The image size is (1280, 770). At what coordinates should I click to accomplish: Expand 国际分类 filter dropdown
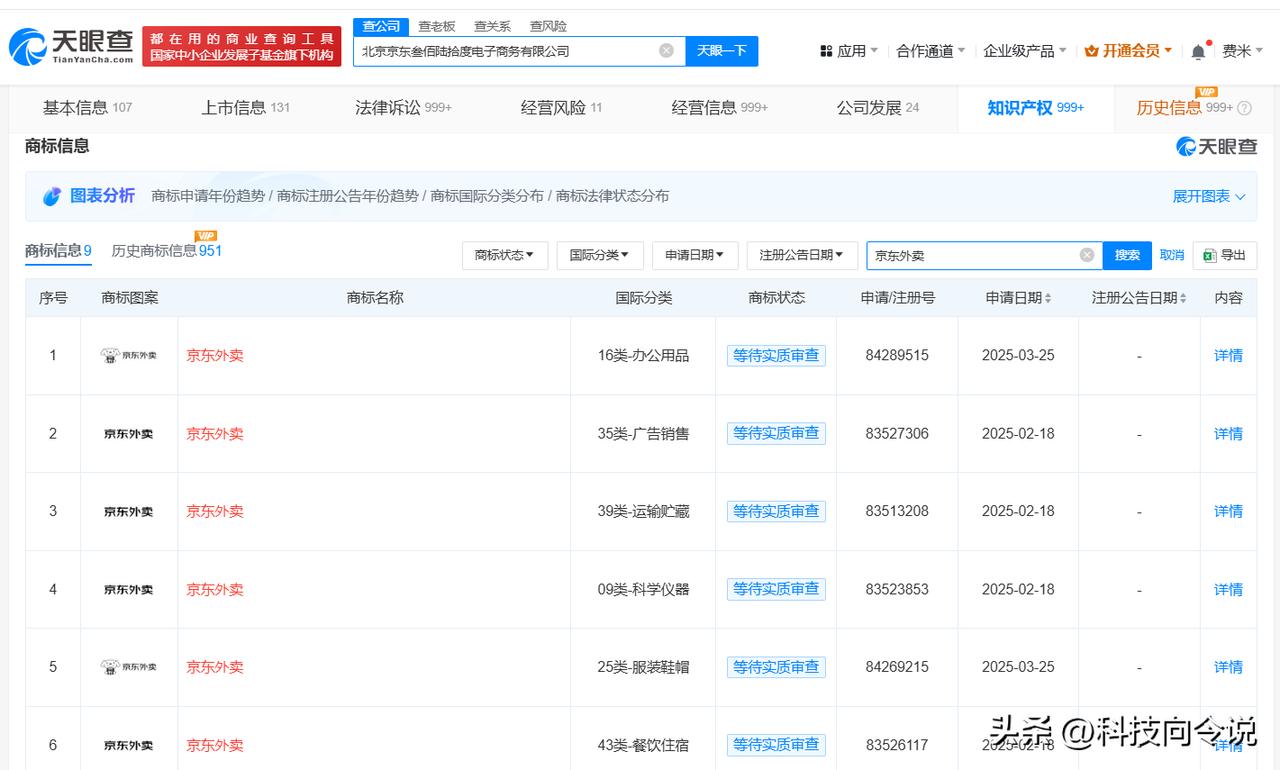click(599, 255)
